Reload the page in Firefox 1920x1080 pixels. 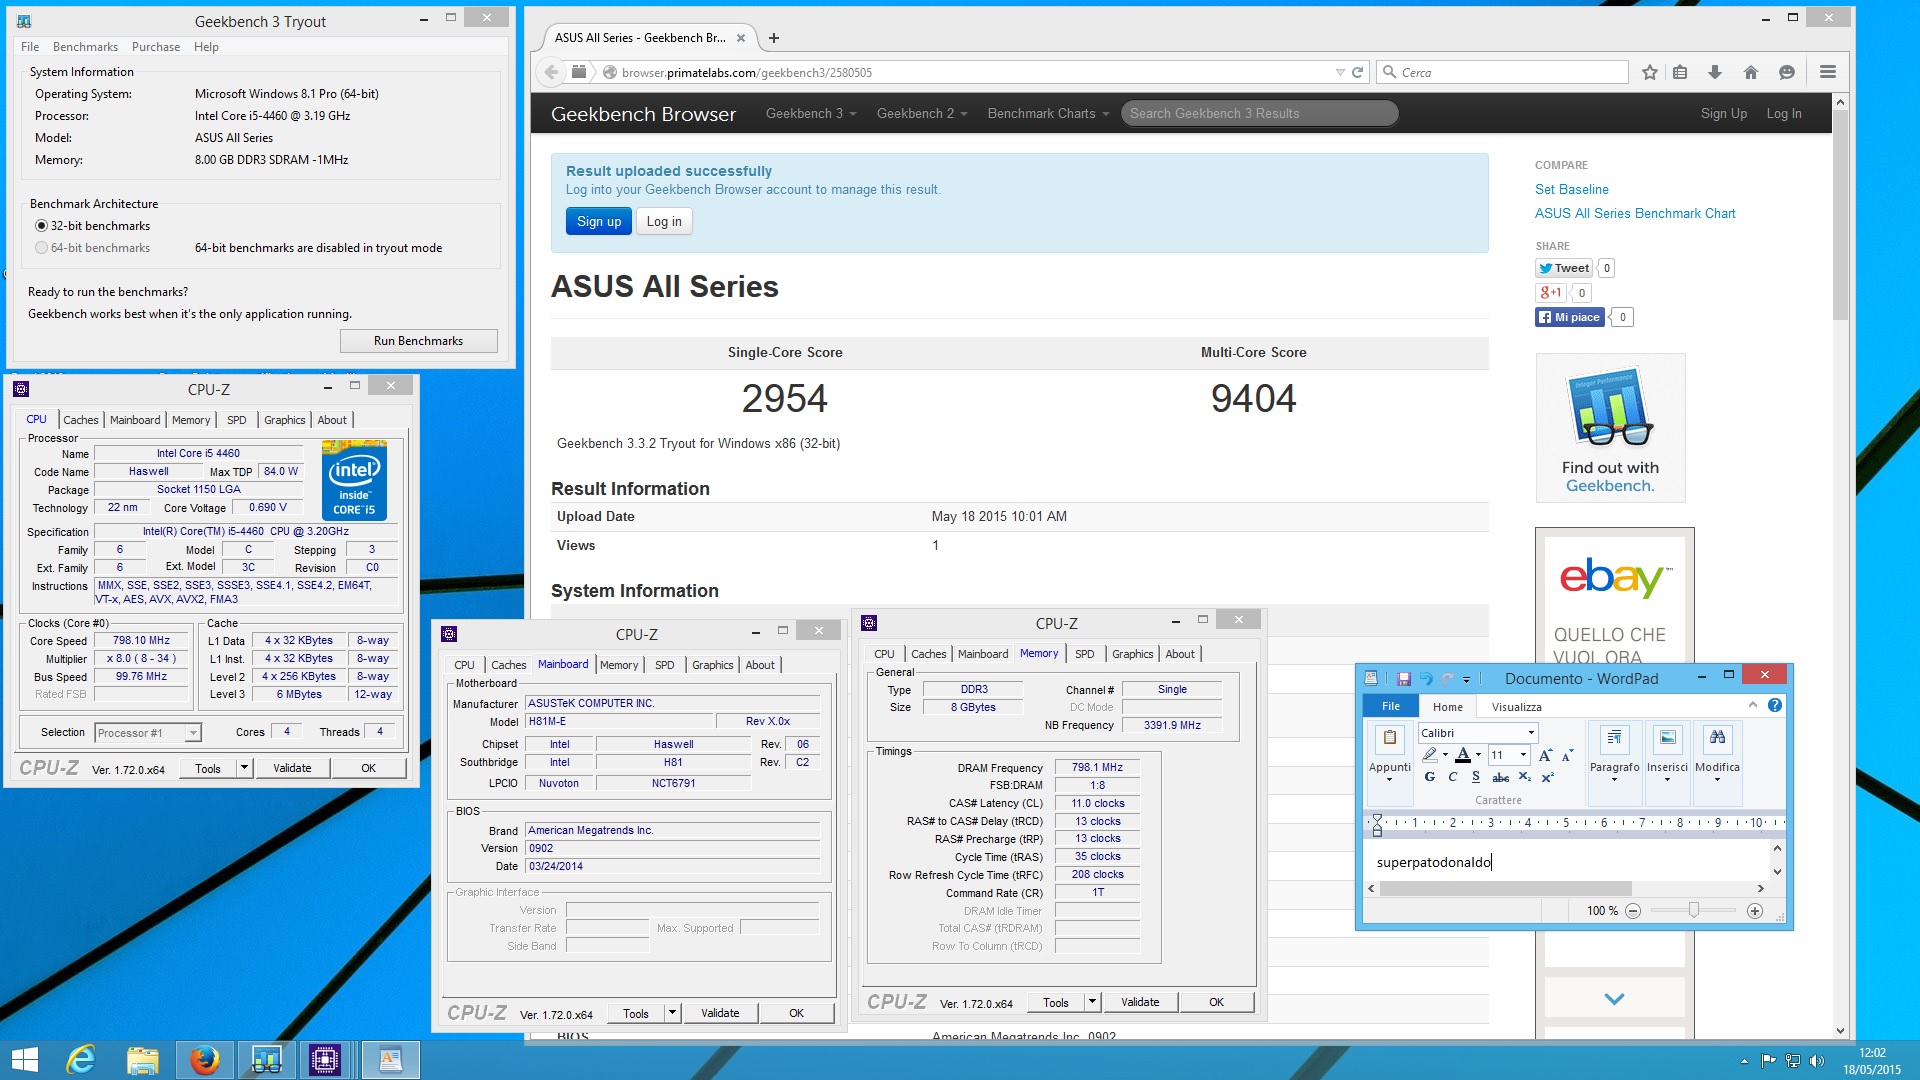[x=1357, y=72]
